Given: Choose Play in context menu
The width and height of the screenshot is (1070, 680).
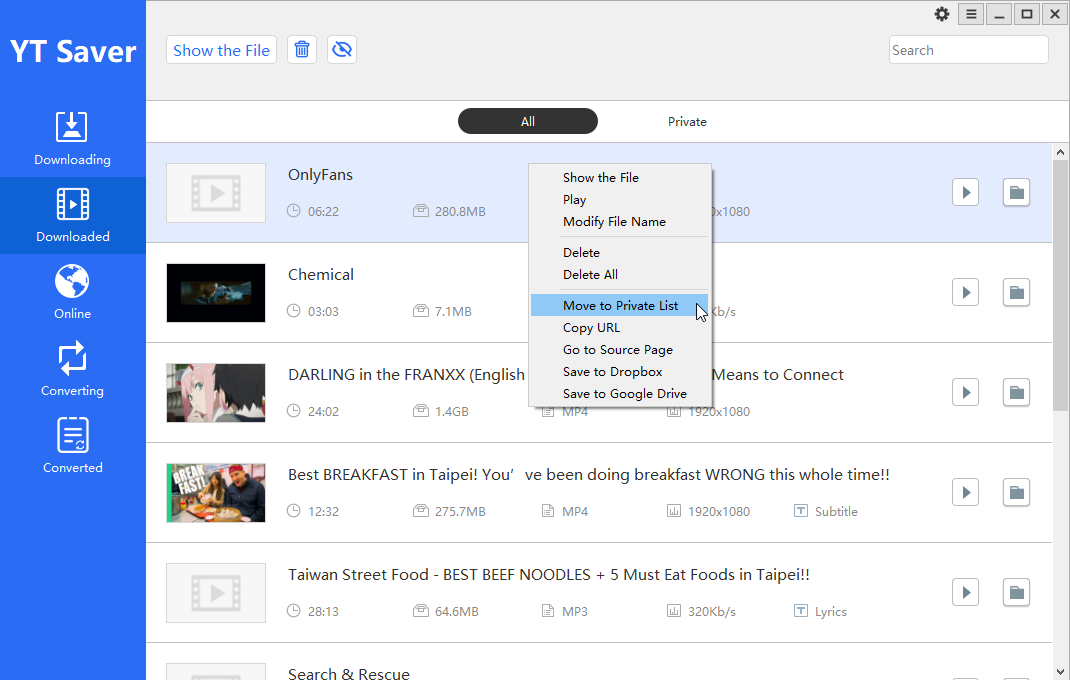Looking at the screenshot, I should [x=620, y=199].
